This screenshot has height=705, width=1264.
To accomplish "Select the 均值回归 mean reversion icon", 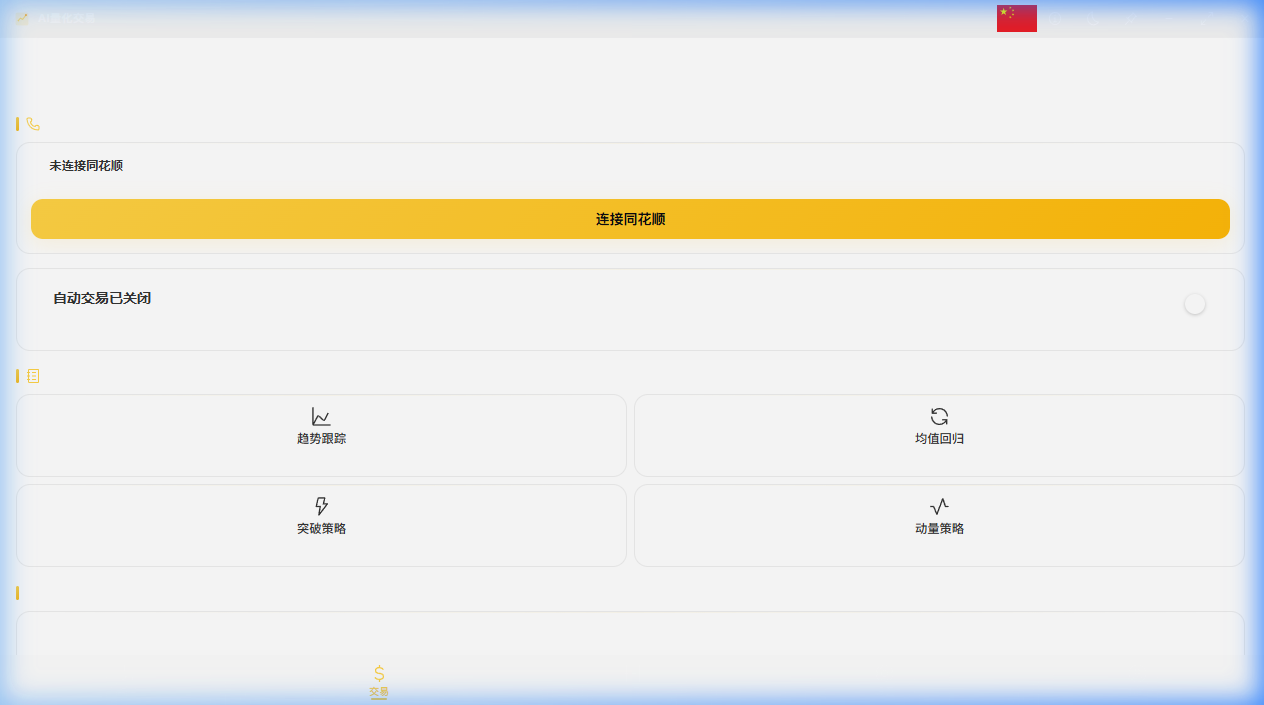I will point(939,418).
